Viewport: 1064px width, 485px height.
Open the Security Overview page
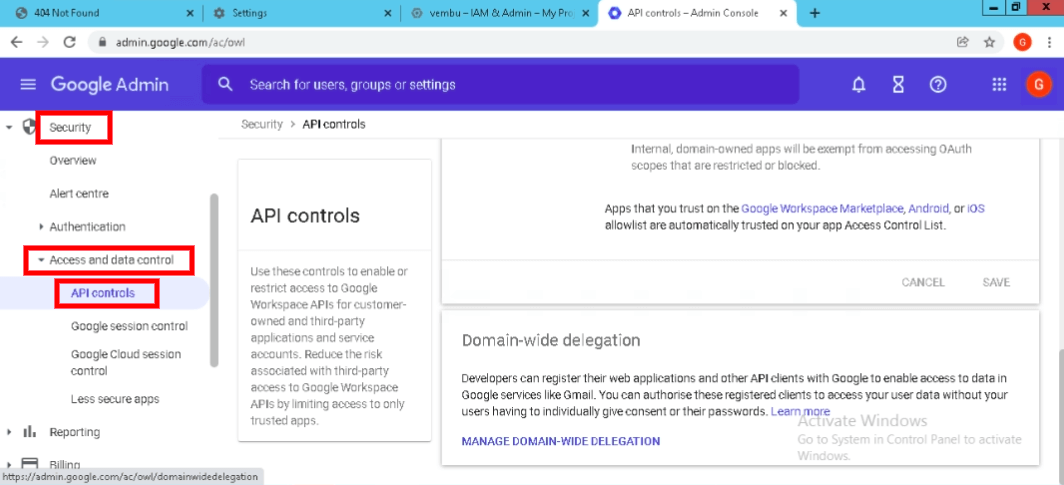tap(73, 161)
